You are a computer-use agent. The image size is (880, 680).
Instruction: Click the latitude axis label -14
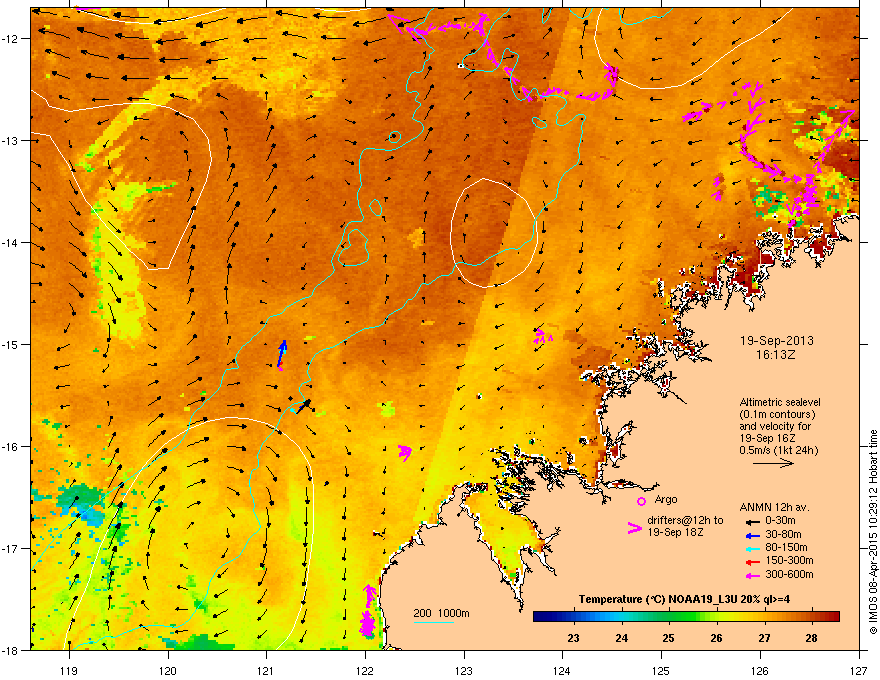click(11, 243)
